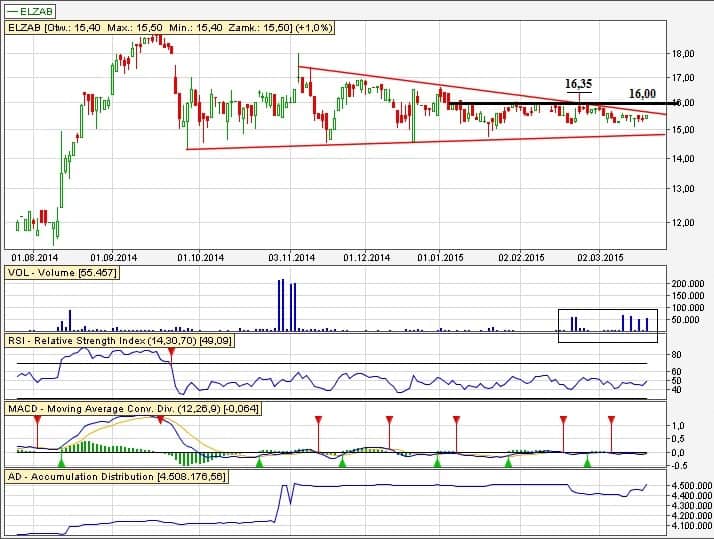Click the black rectangle highlighting recent volume
Viewport: 714px width, 539px height.
[x=608, y=325]
